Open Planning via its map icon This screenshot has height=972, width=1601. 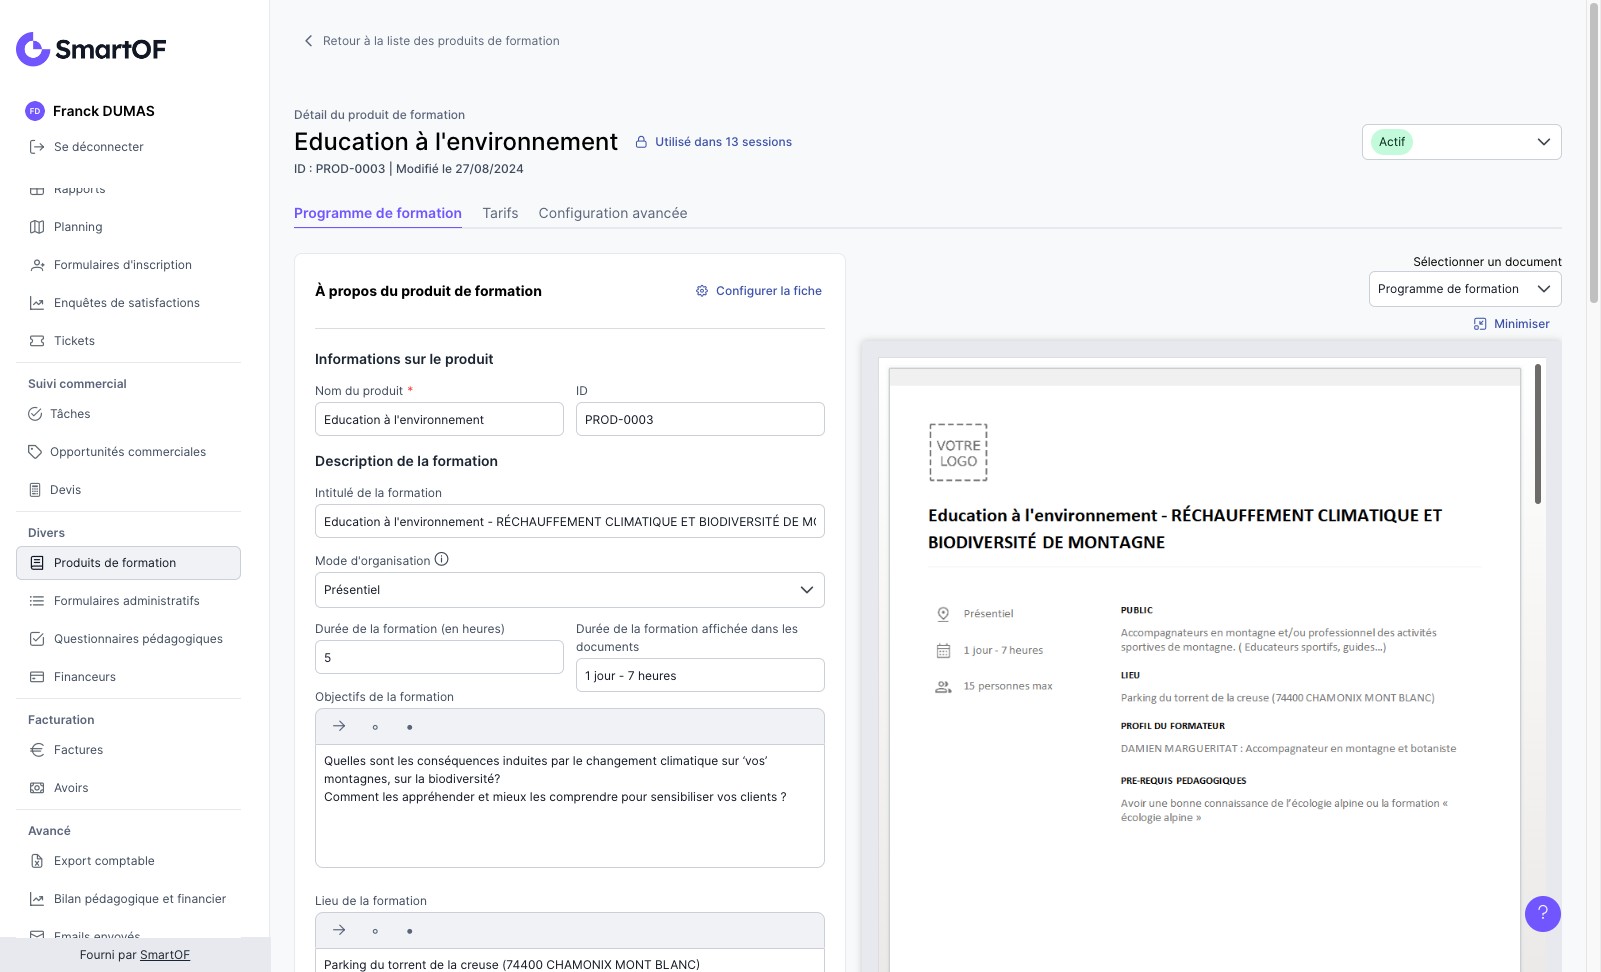(x=37, y=227)
